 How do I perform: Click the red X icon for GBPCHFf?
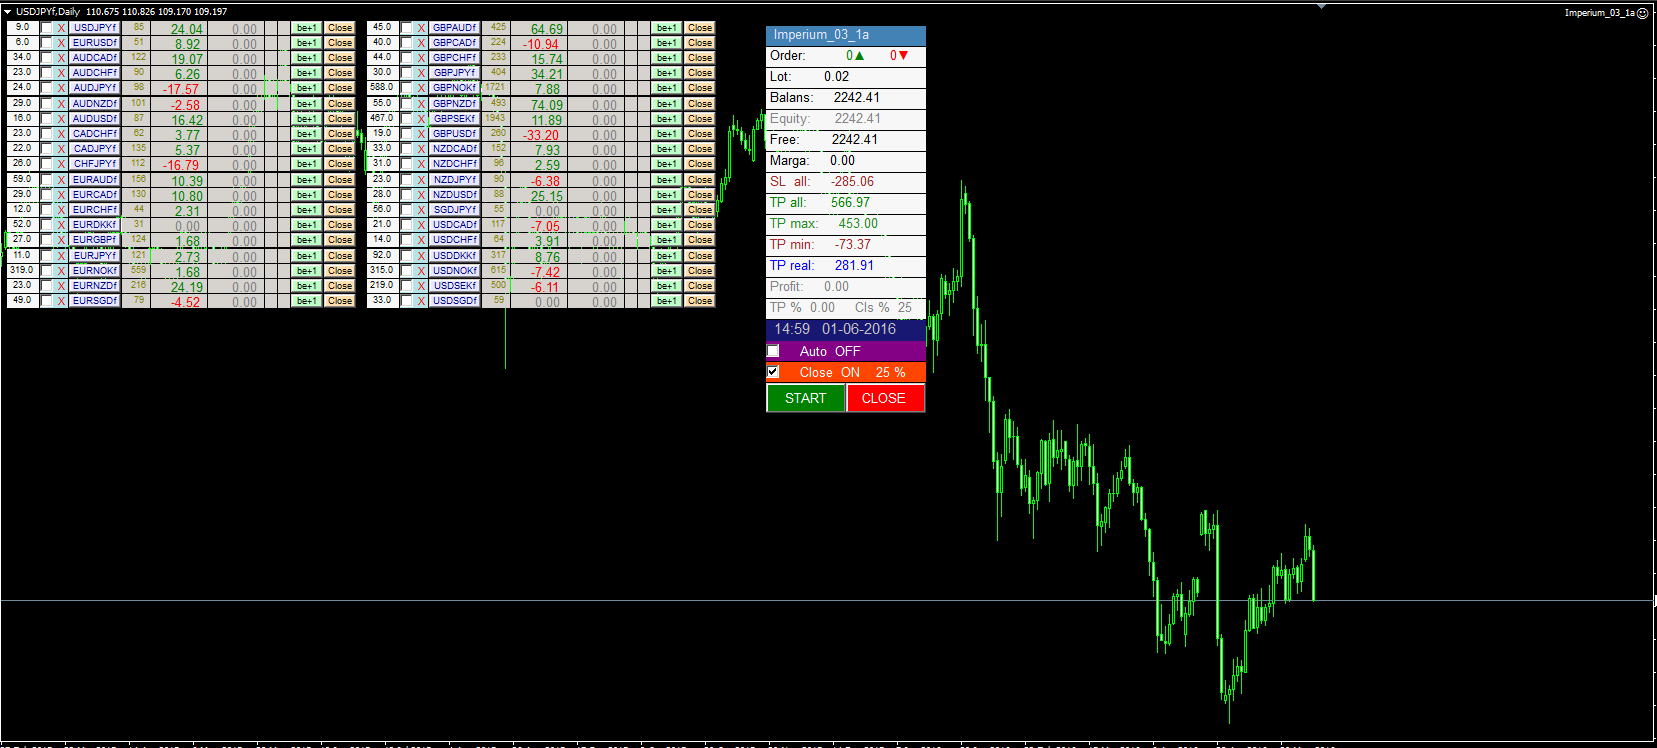[x=421, y=58]
